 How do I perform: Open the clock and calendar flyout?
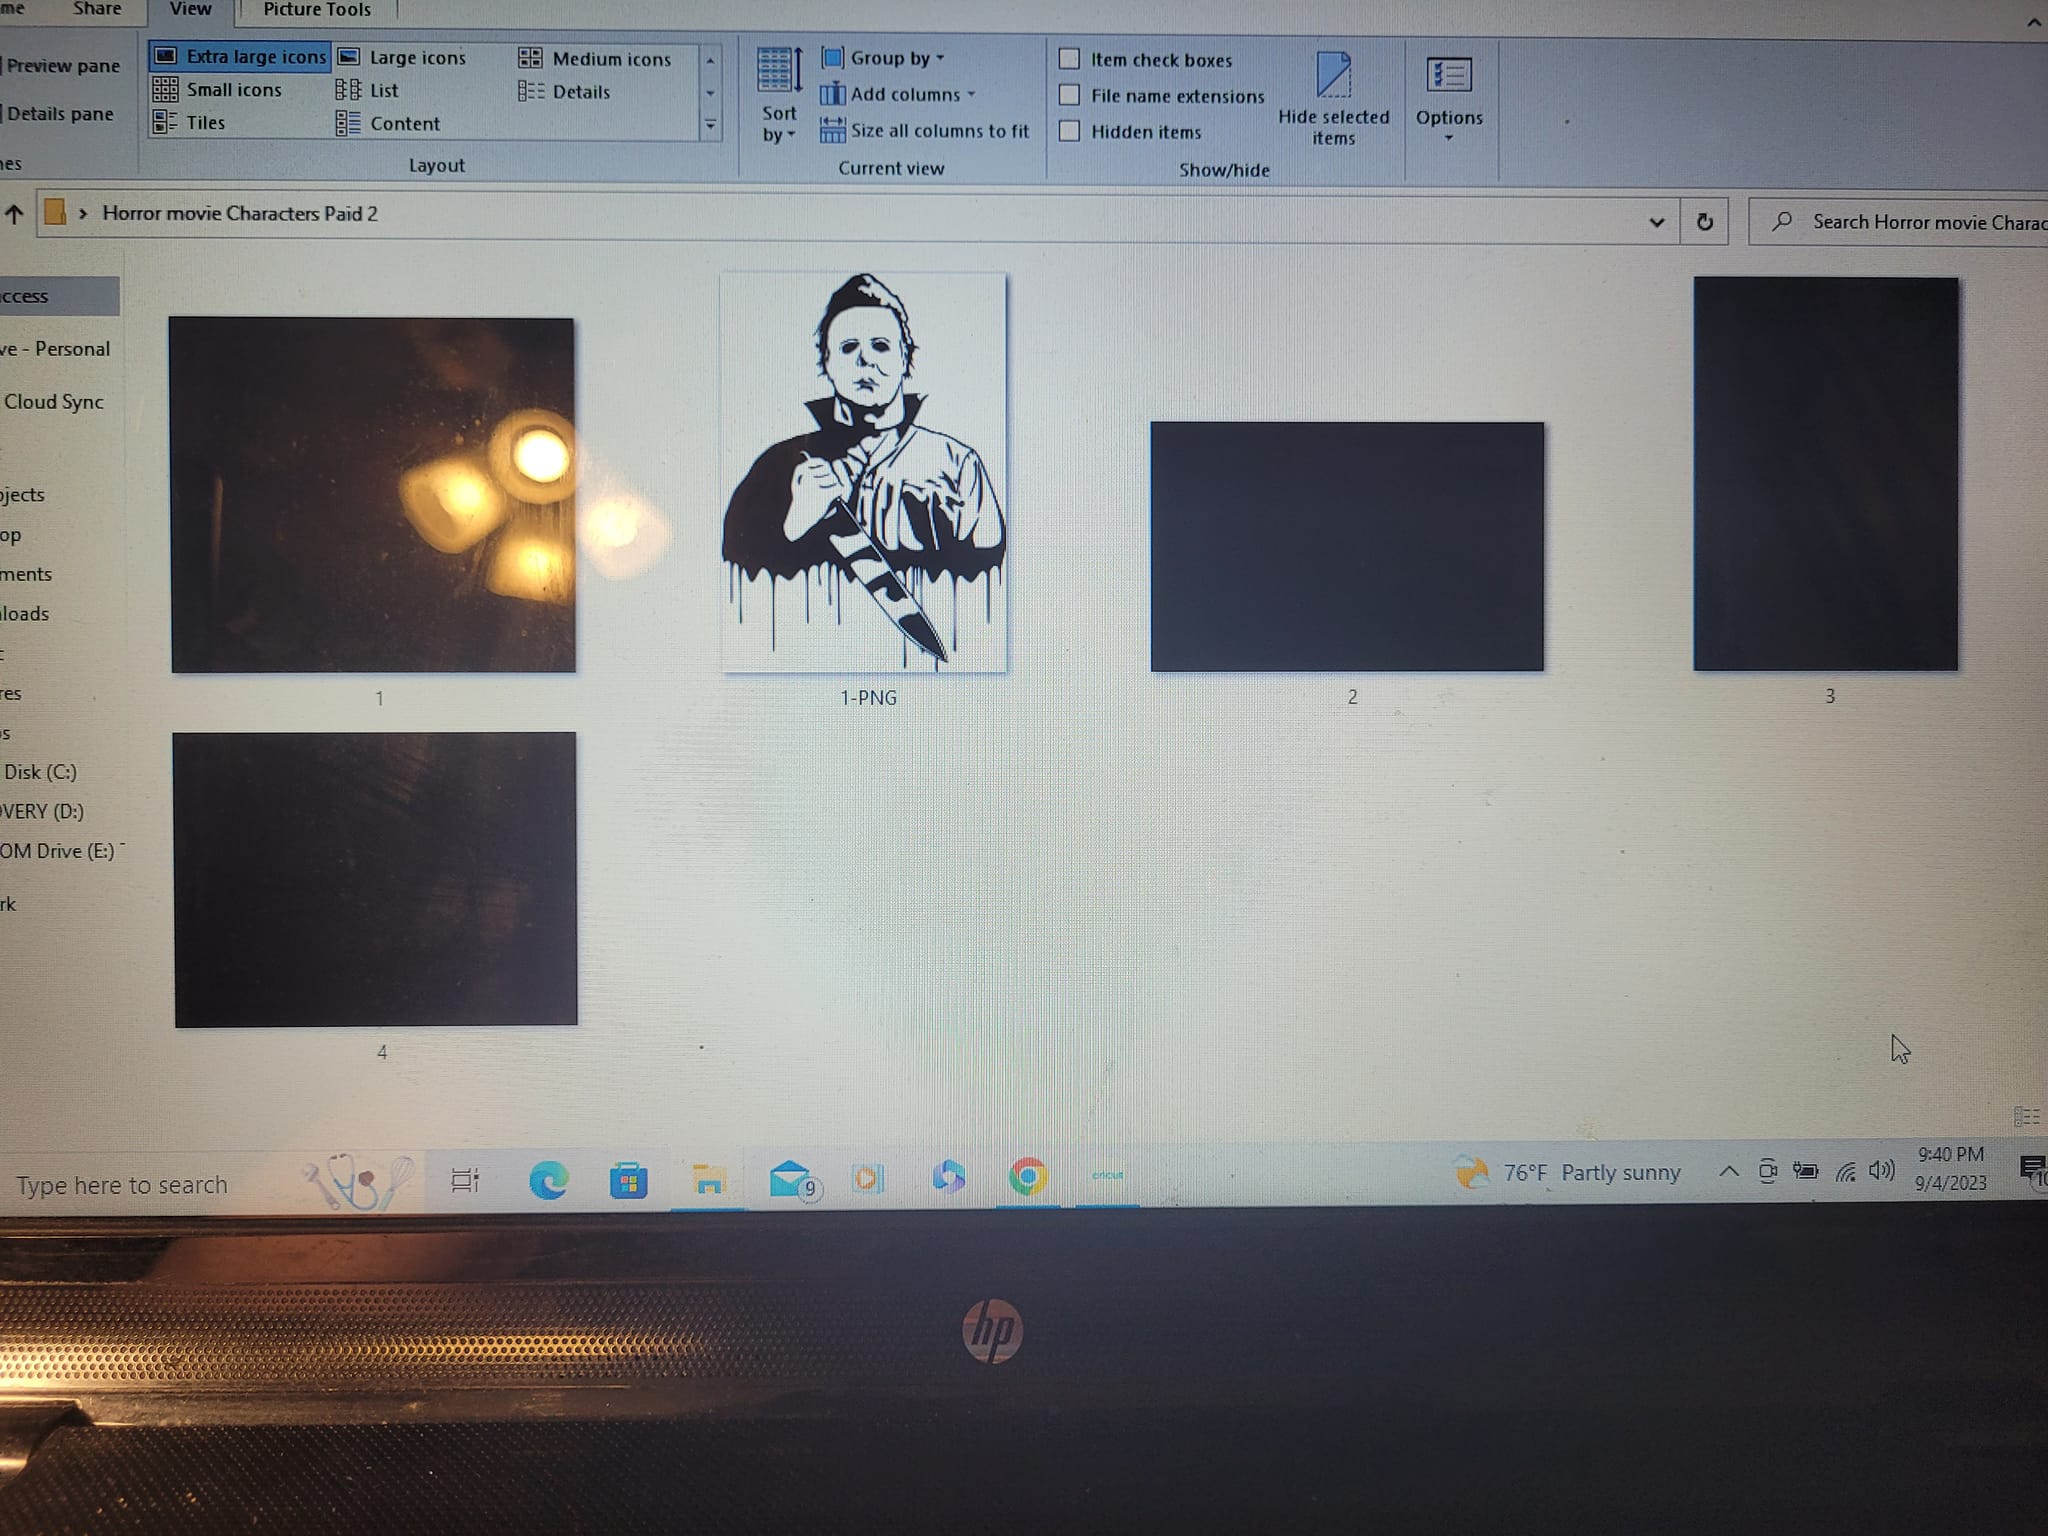(1951, 1168)
